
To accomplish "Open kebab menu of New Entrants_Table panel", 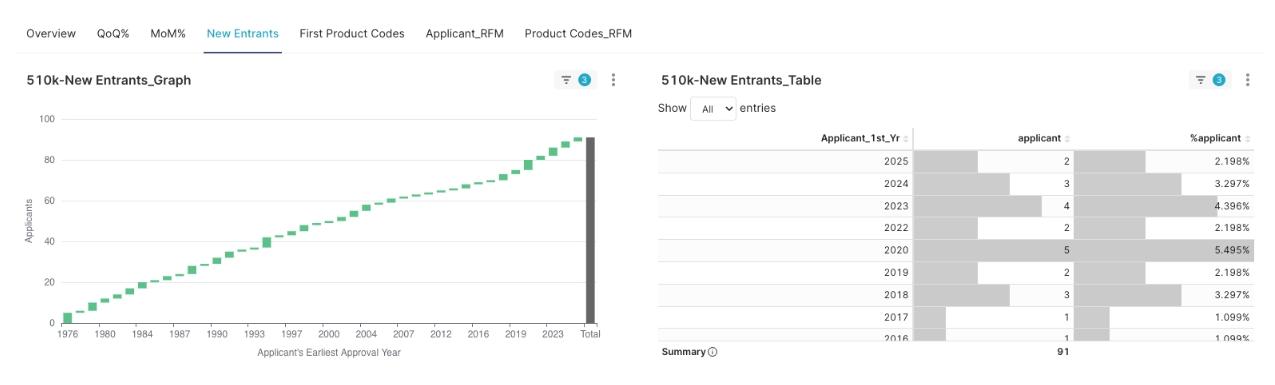I will tap(1248, 80).
